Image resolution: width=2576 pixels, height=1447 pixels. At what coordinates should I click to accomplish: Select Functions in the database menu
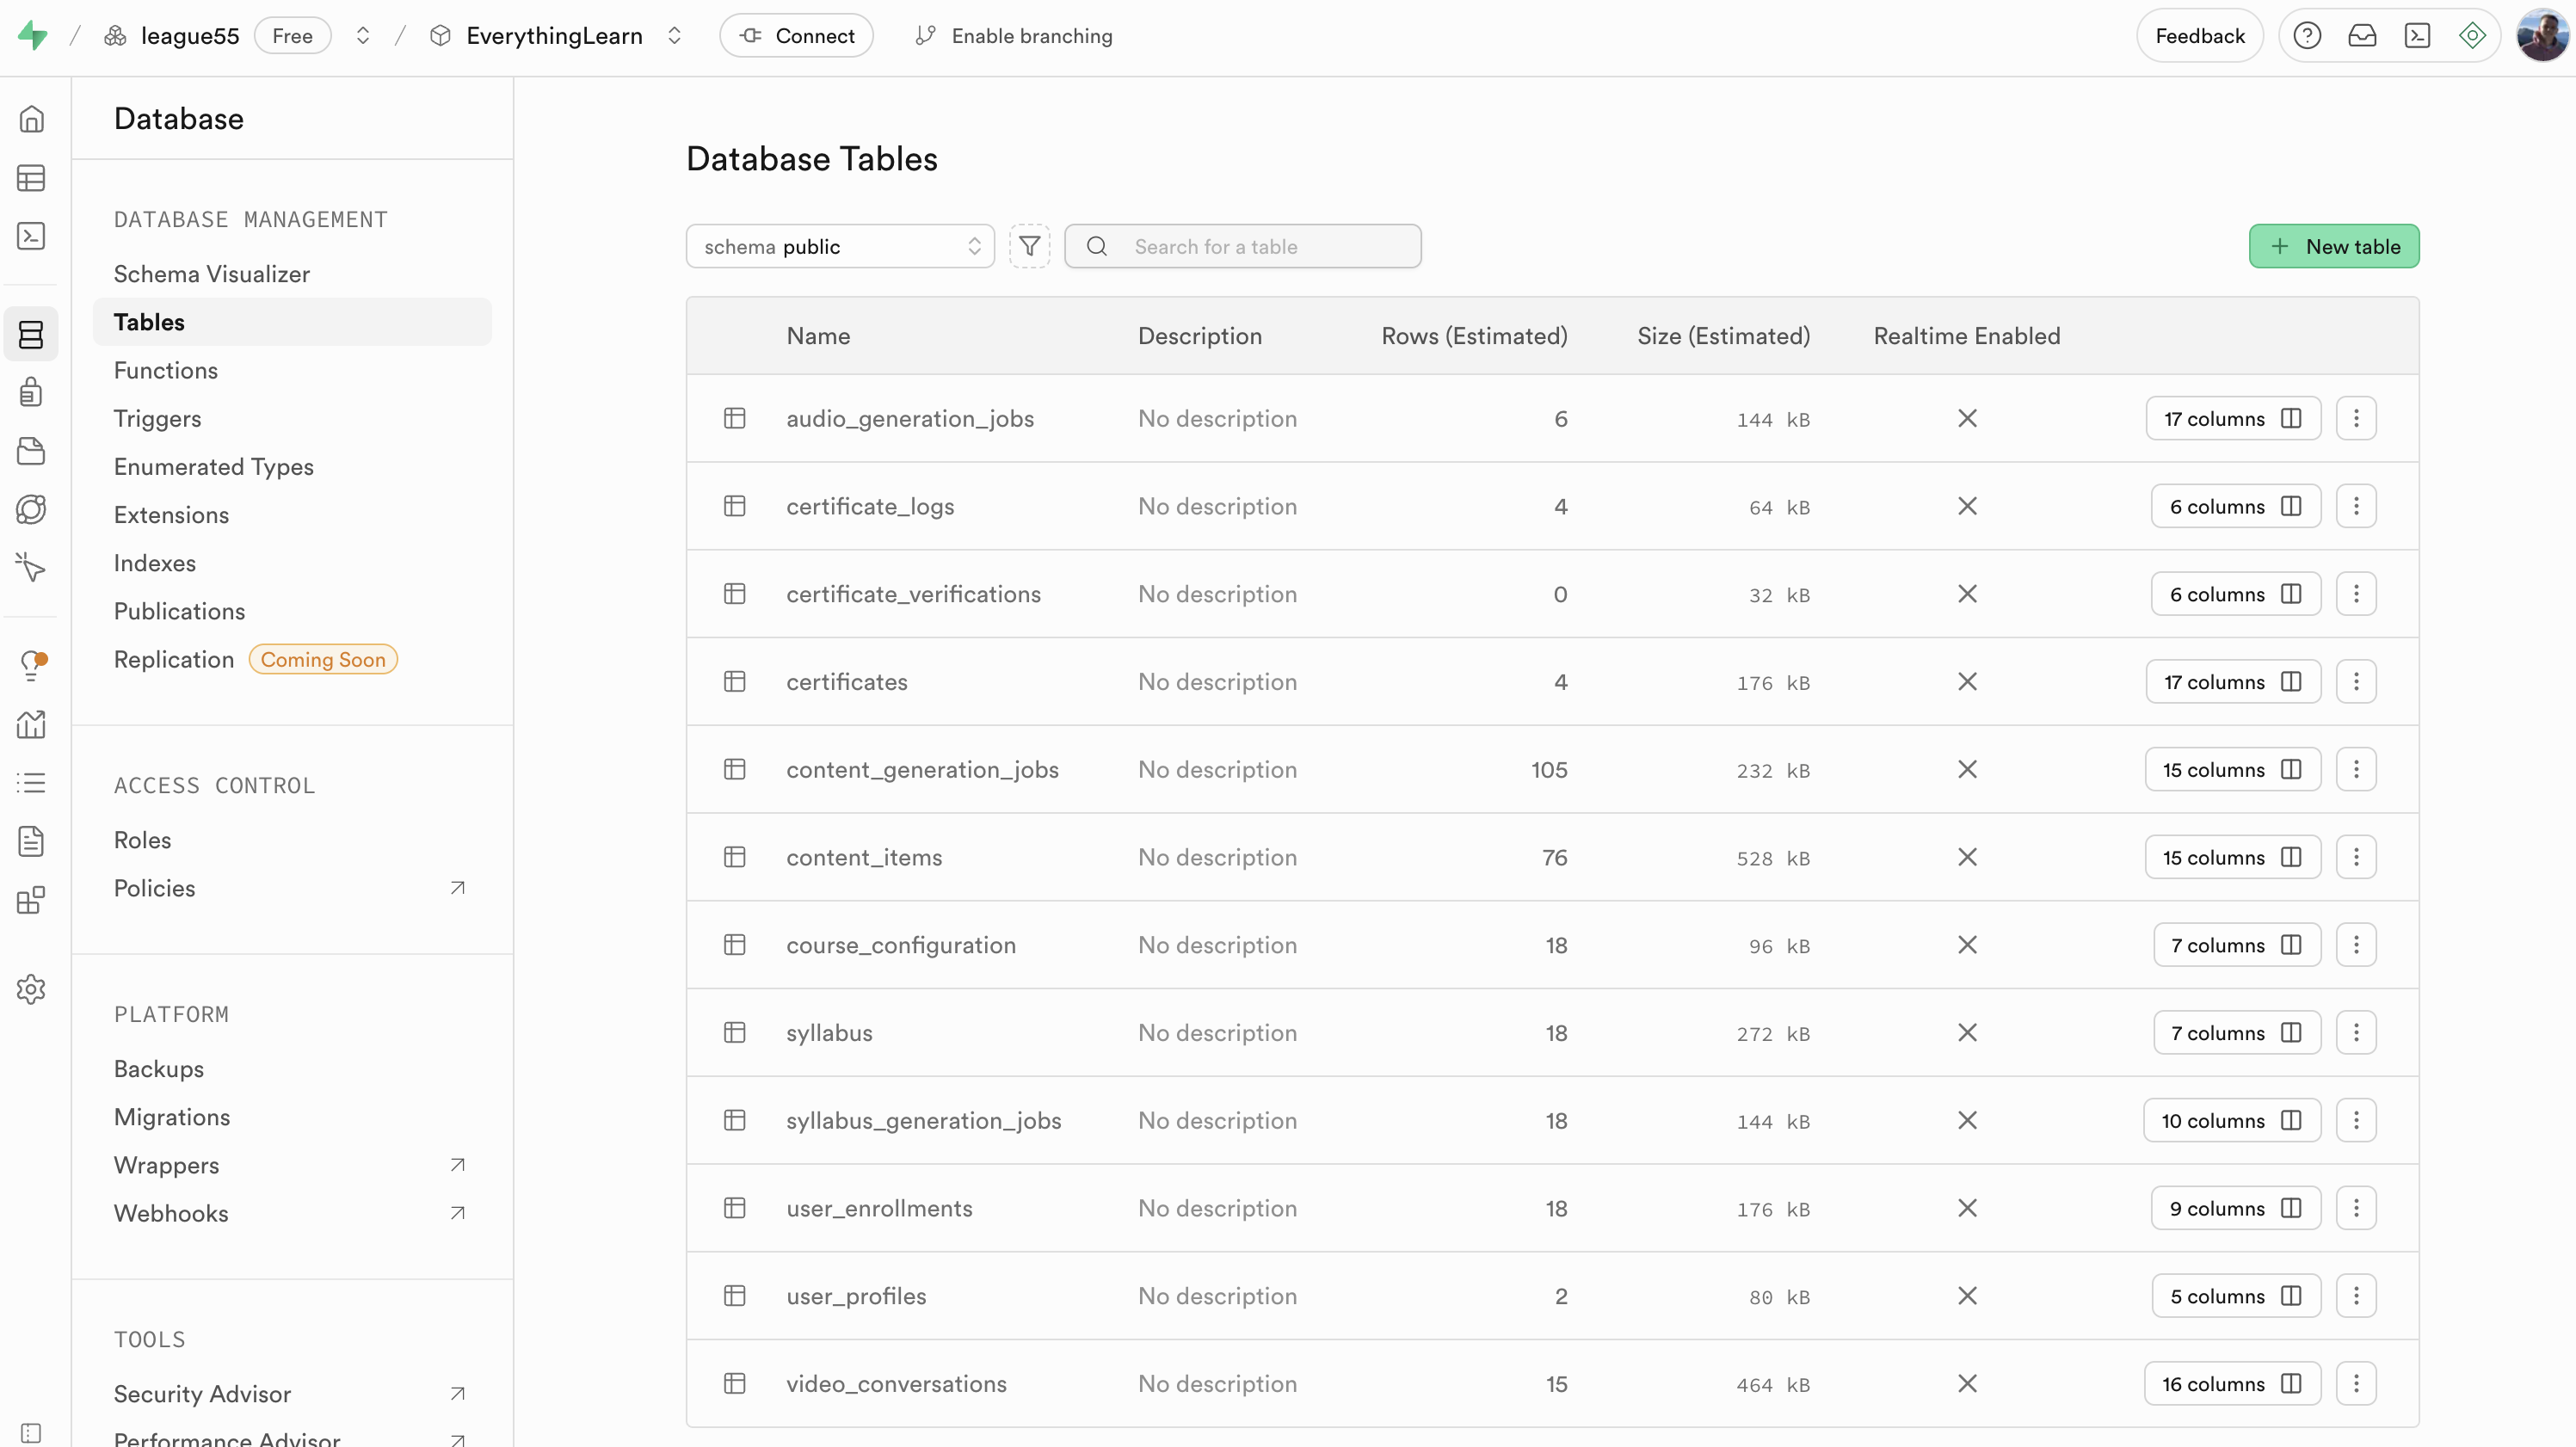click(165, 370)
